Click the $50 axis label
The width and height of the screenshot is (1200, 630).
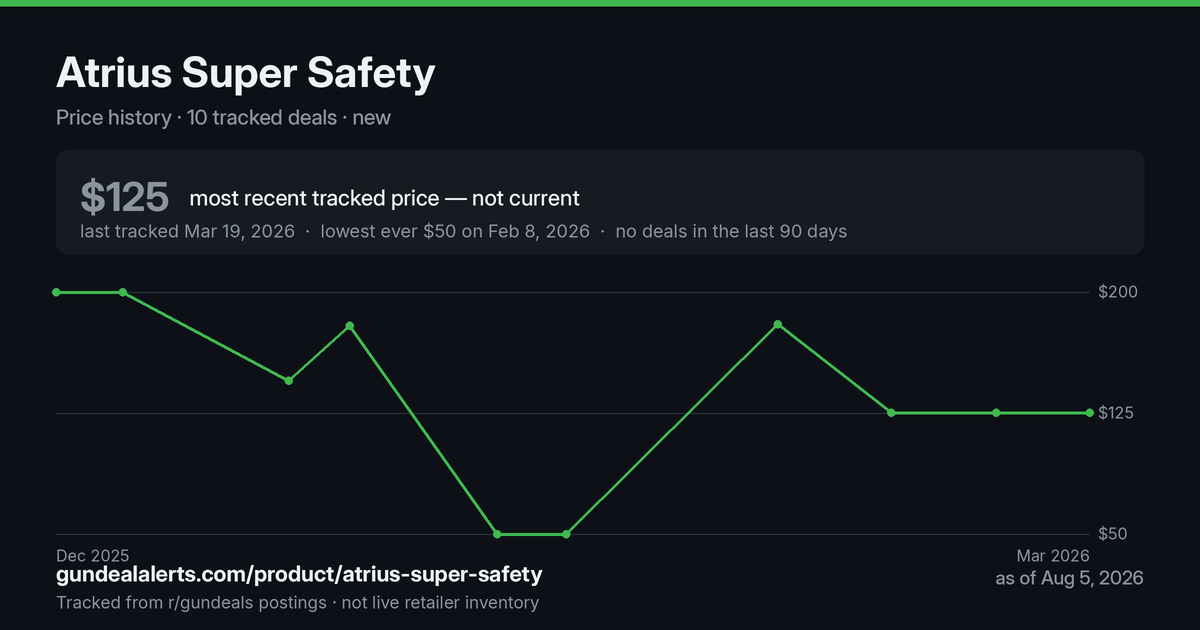click(1113, 534)
